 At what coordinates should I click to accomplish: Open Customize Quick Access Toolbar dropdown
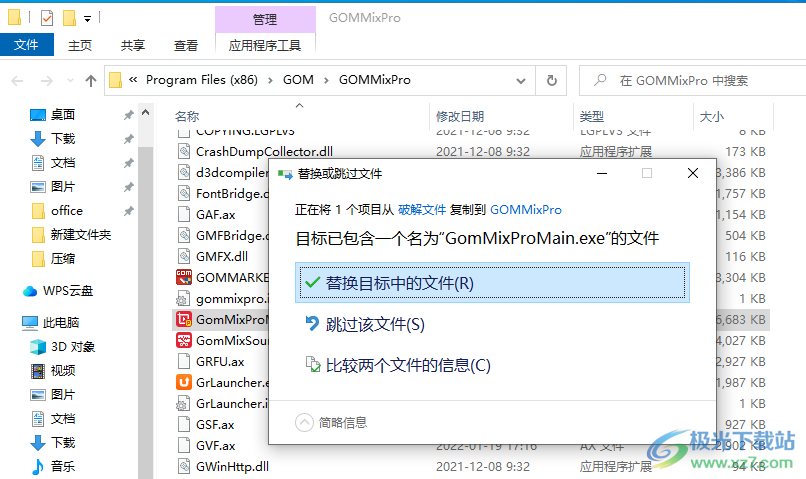pyautogui.click(x=87, y=19)
